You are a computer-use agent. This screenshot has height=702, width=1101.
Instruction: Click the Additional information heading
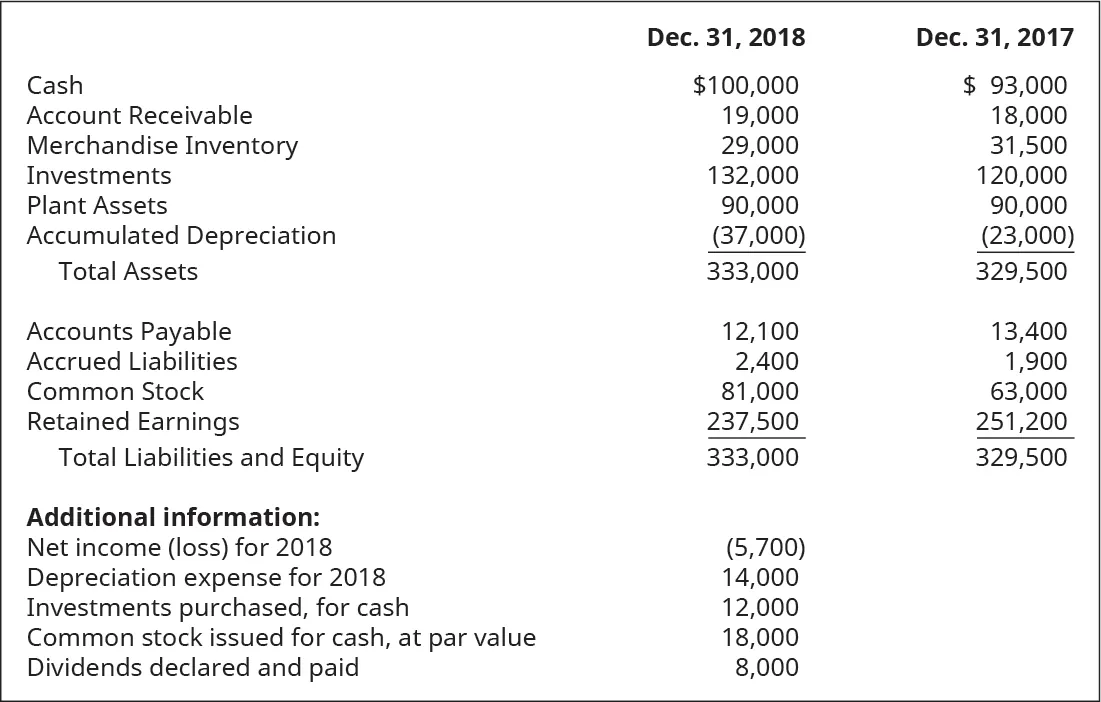click(x=173, y=518)
